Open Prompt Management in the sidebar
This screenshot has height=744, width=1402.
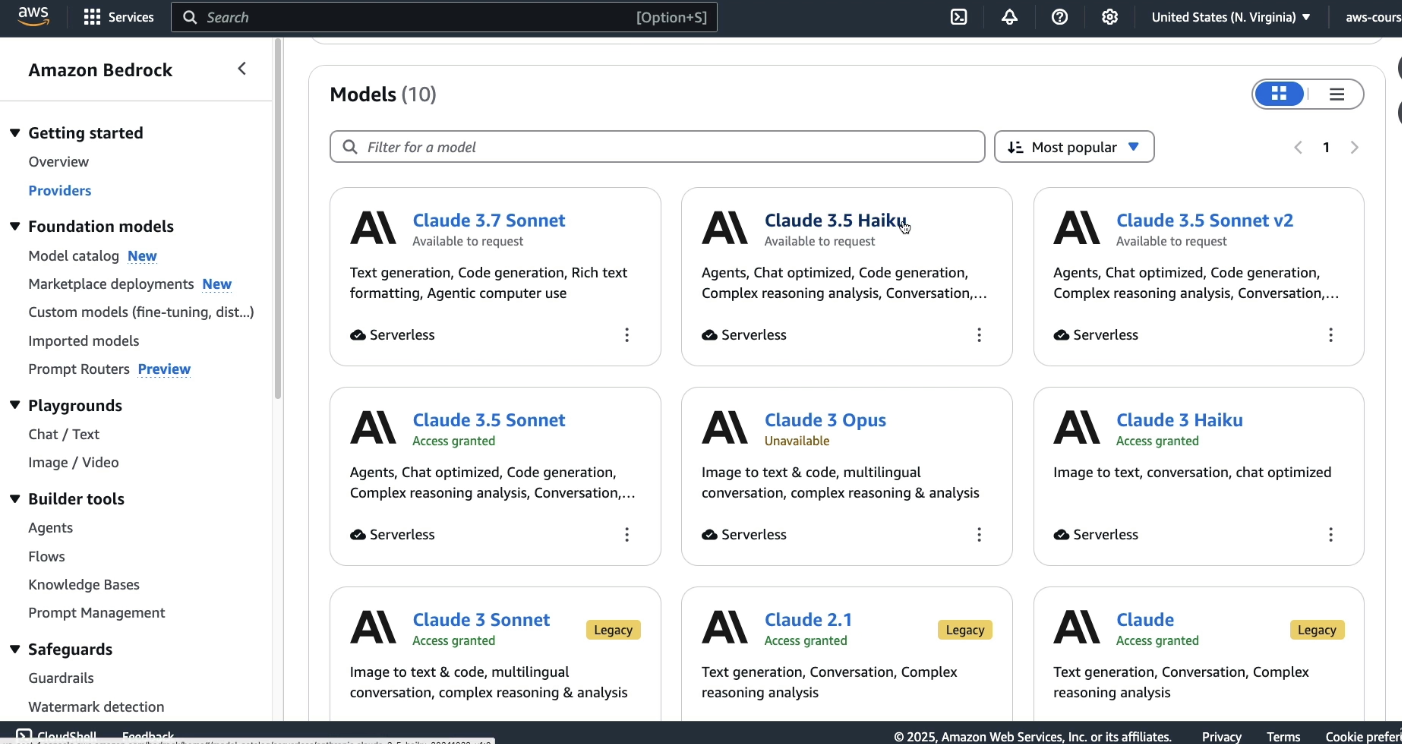(97, 613)
